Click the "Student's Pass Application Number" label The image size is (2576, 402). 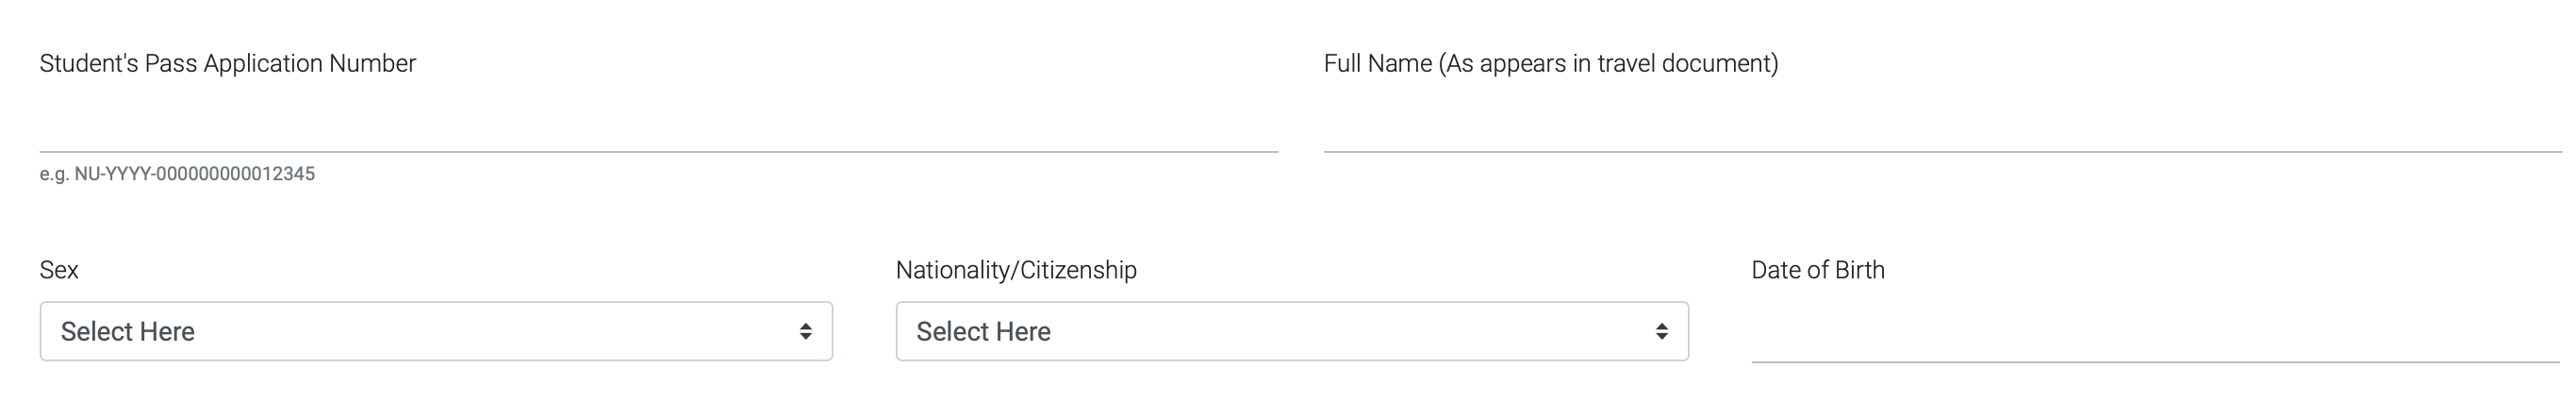click(228, 63)
